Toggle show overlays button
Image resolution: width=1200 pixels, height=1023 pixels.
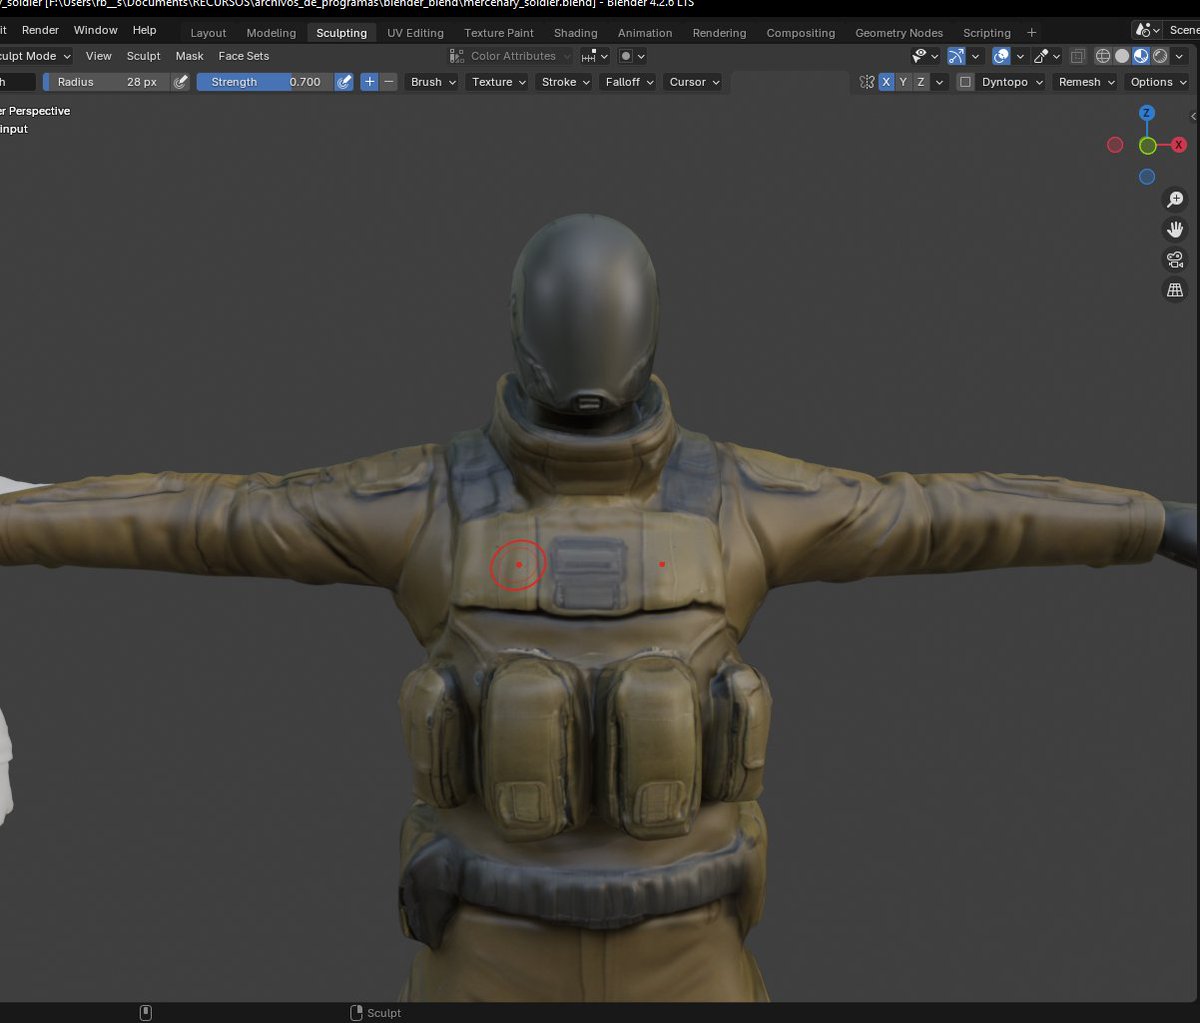(1001, 56)
